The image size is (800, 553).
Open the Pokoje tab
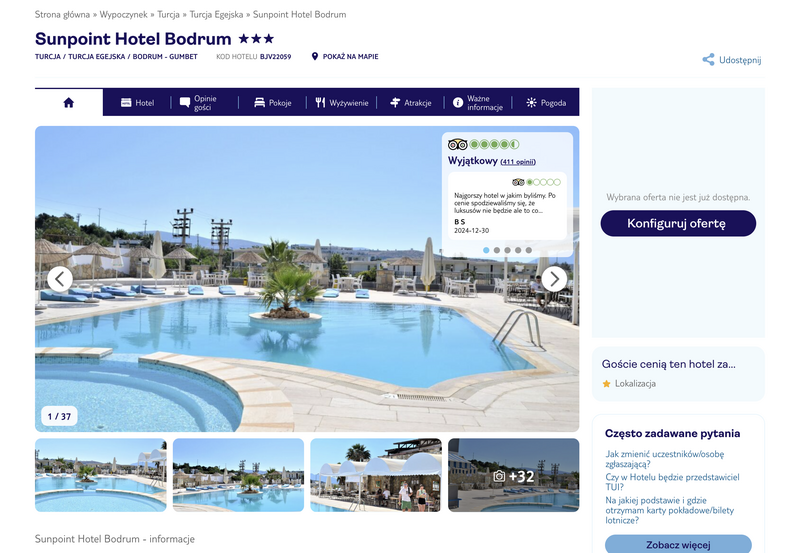point(273,103)
